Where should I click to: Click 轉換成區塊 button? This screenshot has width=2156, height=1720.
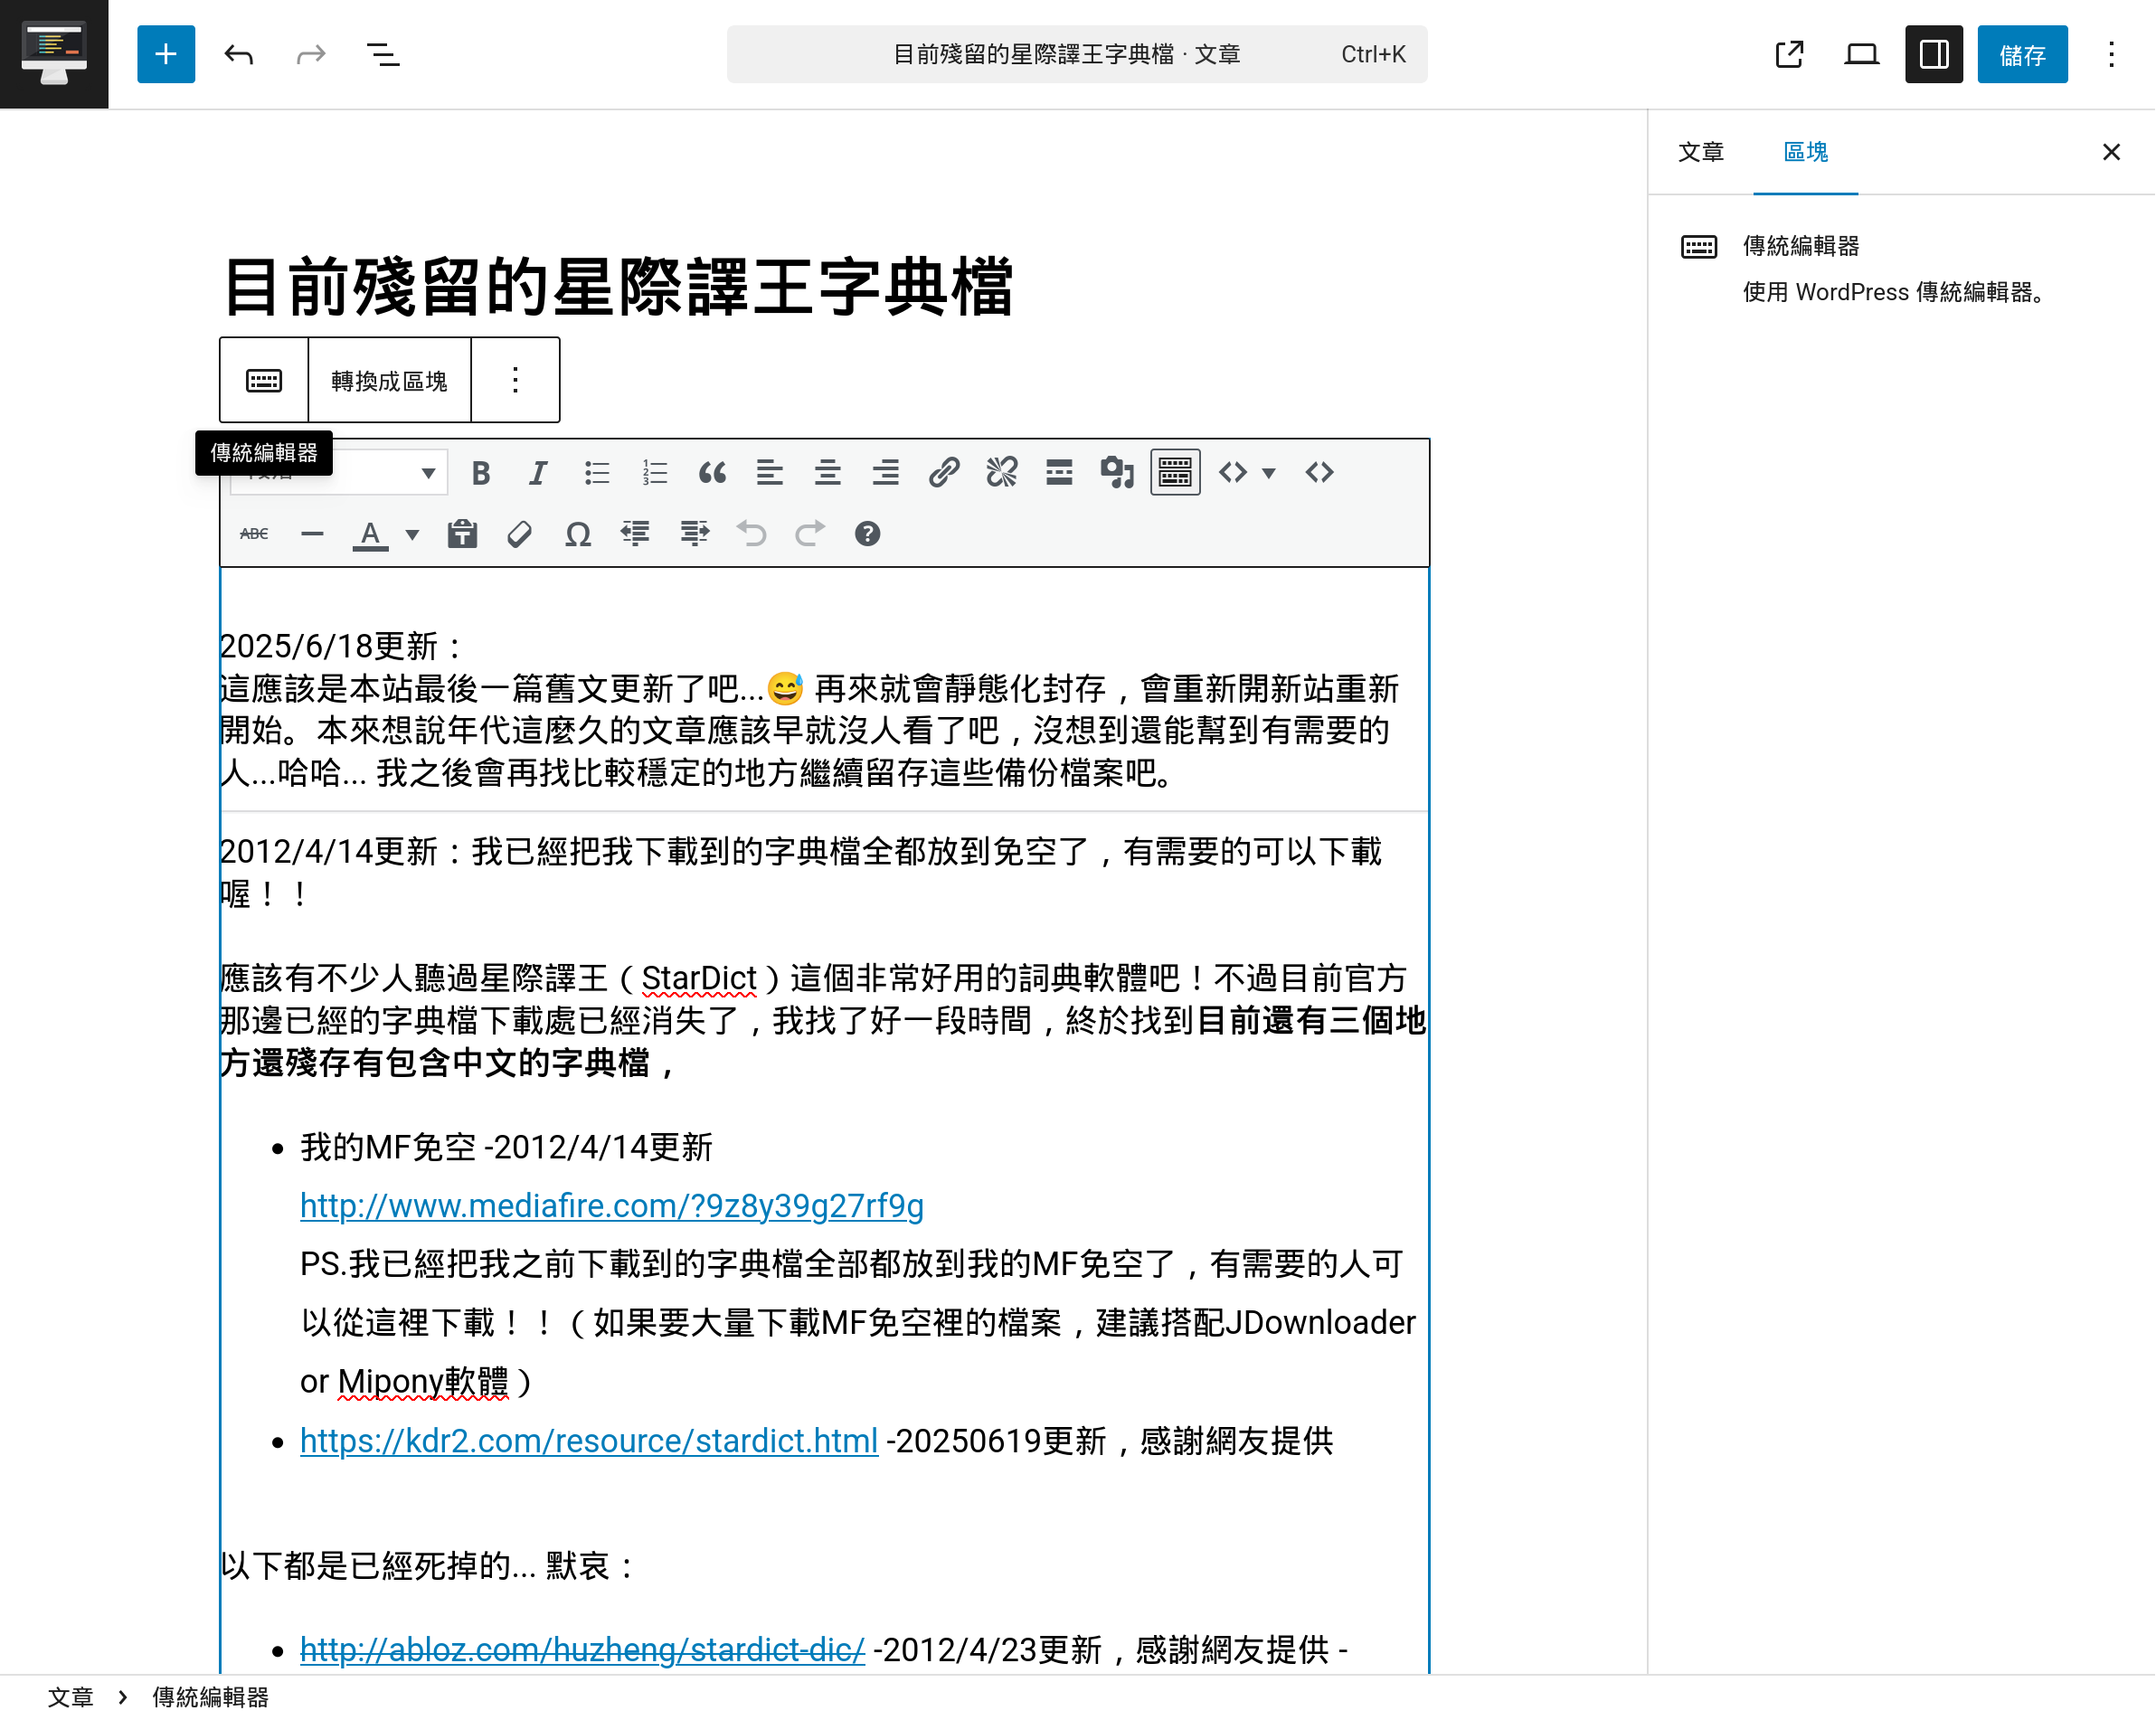pos(389,381)
